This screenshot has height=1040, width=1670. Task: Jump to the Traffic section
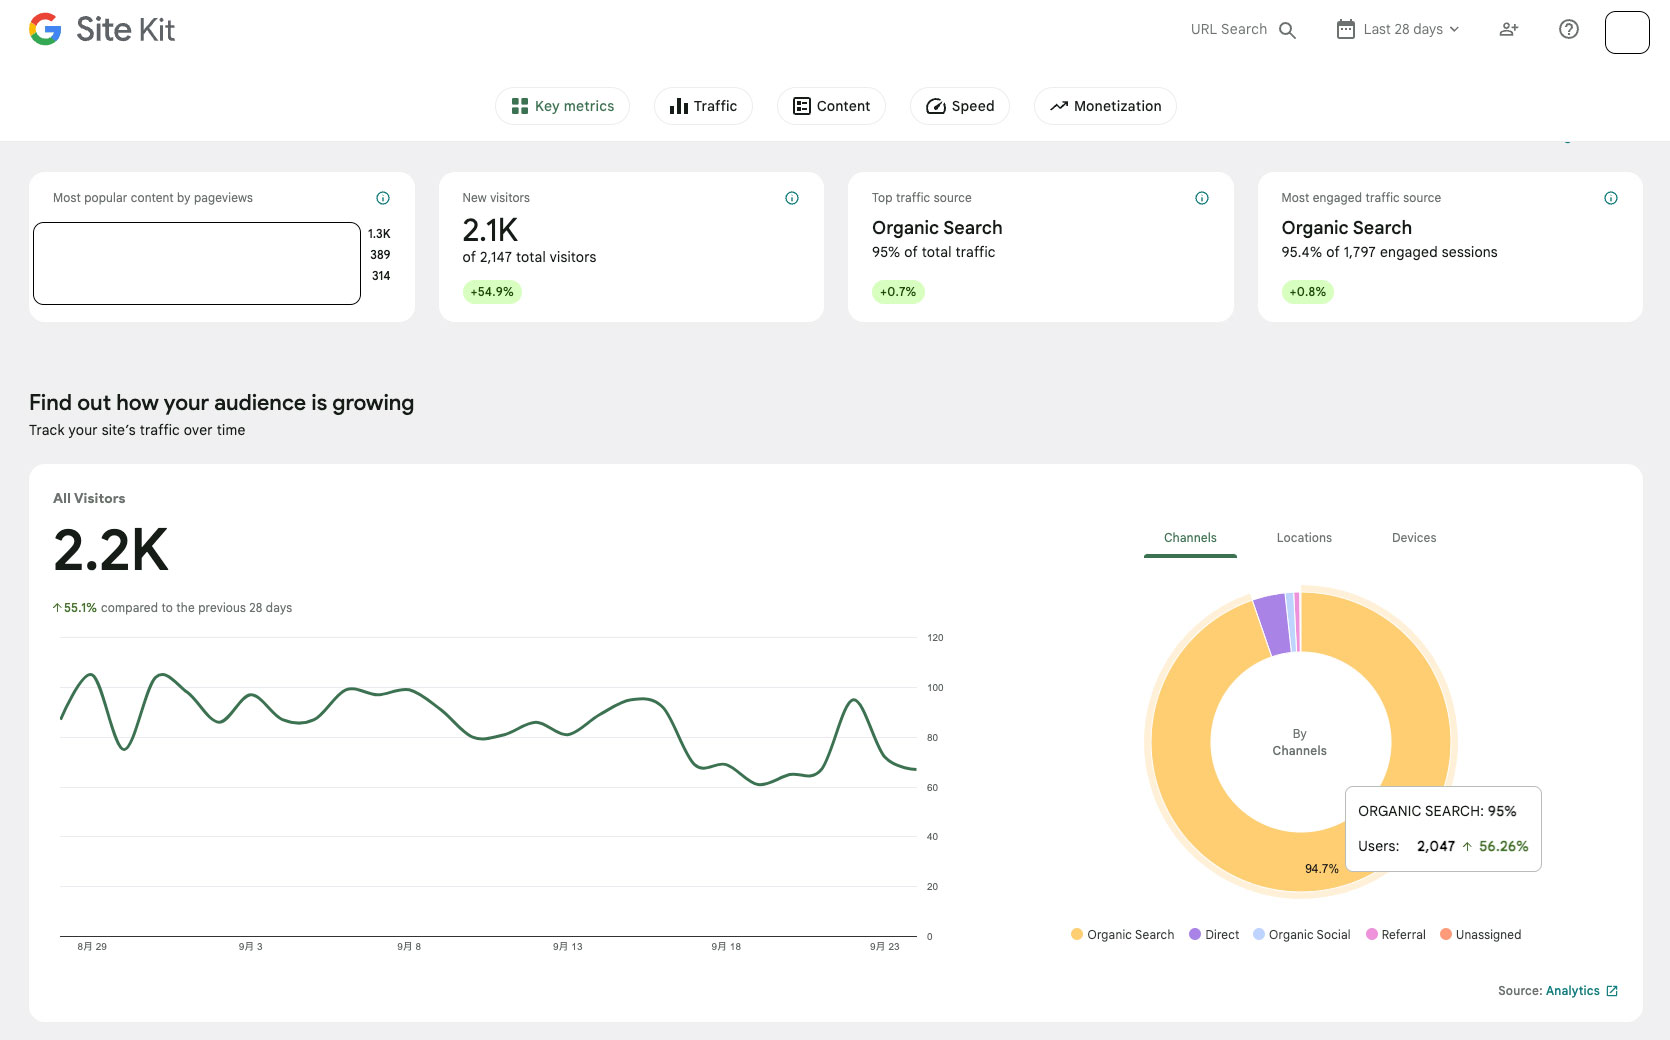(703, 106)
